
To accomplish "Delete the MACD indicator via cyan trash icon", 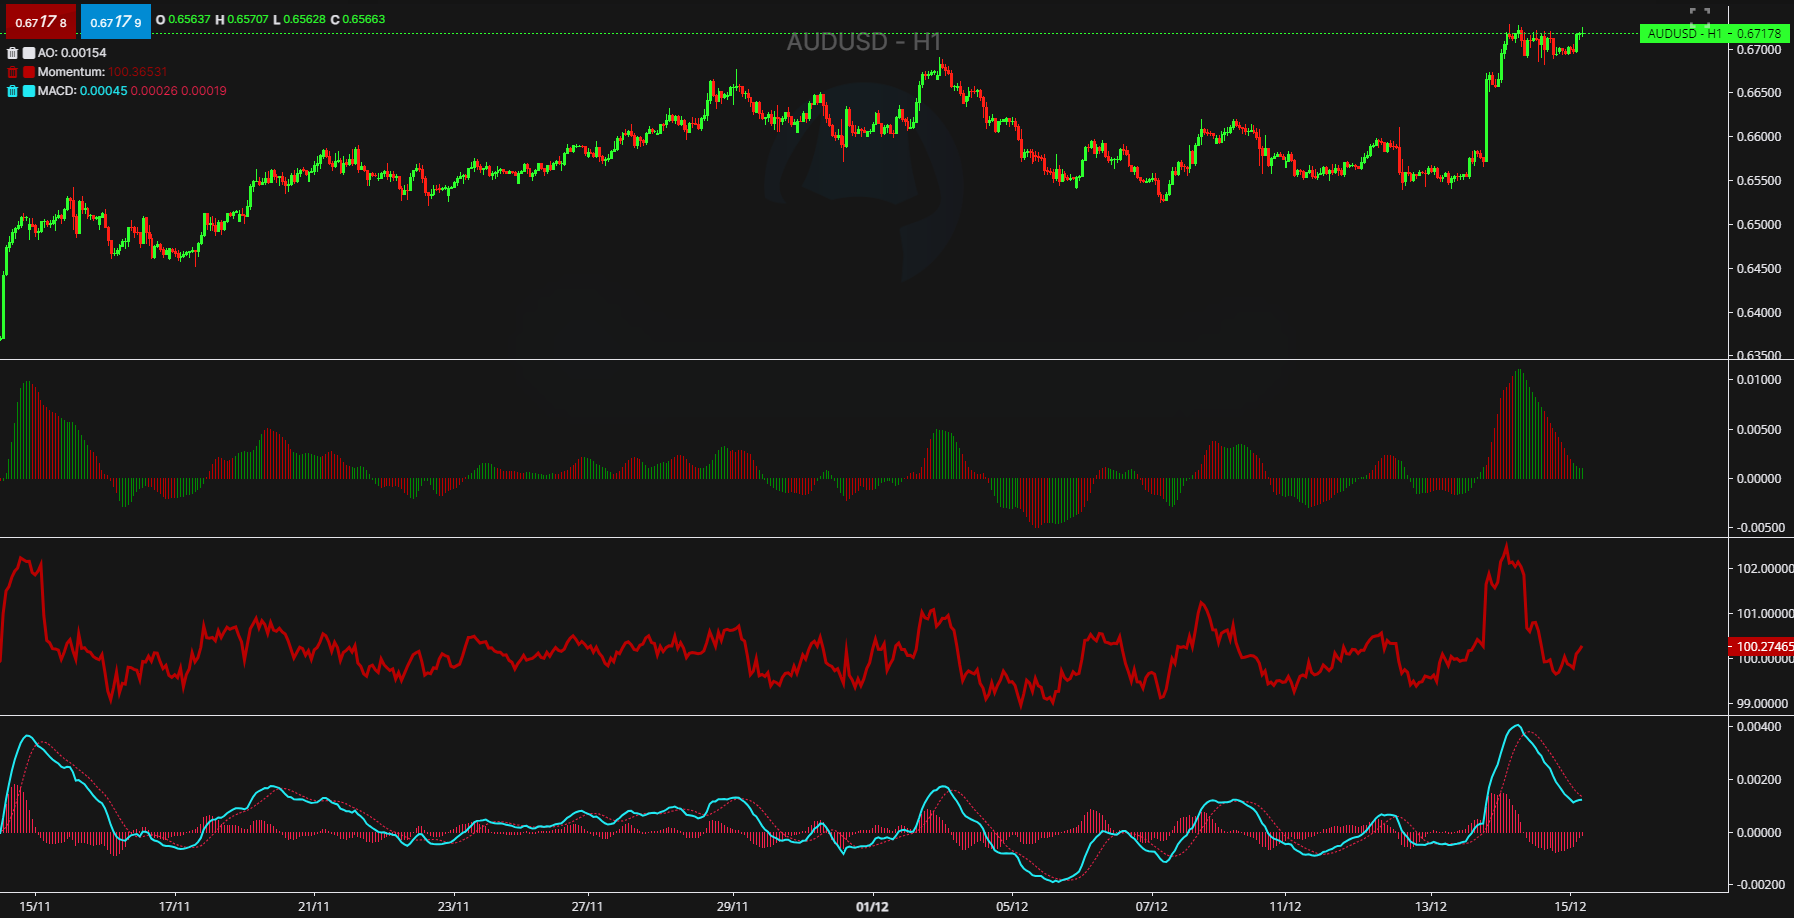I will [x=13, y=91].
